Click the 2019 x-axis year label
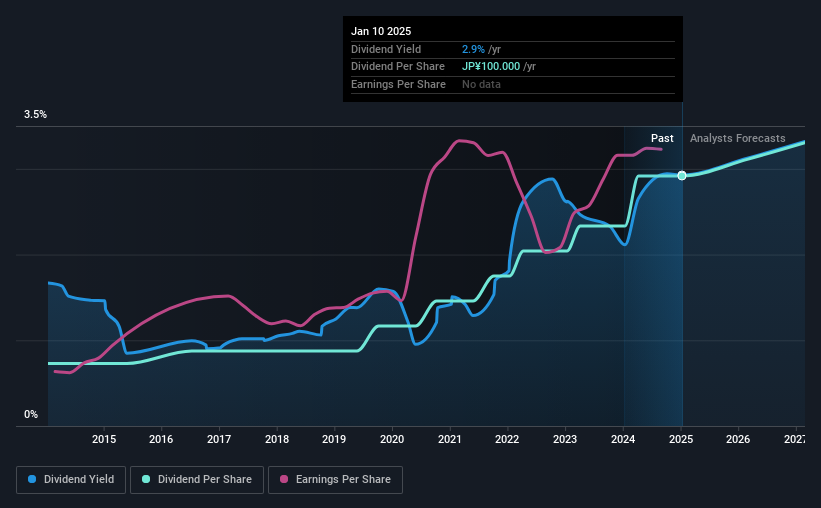The height and width of the screenshot is (508, 821). pos(334,439)
